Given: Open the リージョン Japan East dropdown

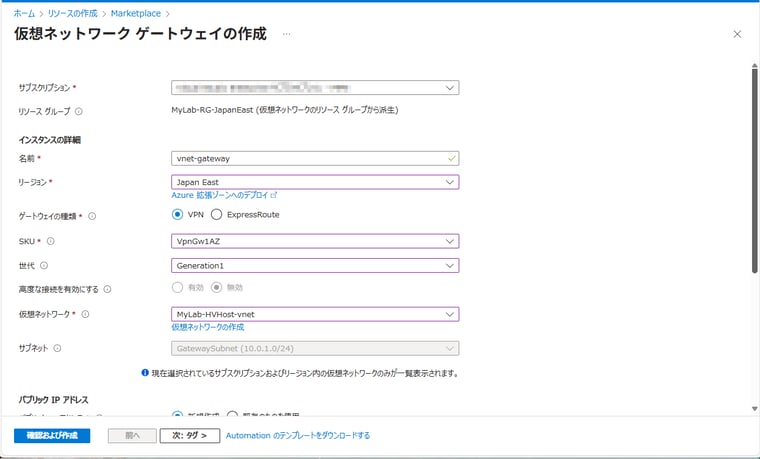Looking at the screenshot, I should click(x=315, y=182).
